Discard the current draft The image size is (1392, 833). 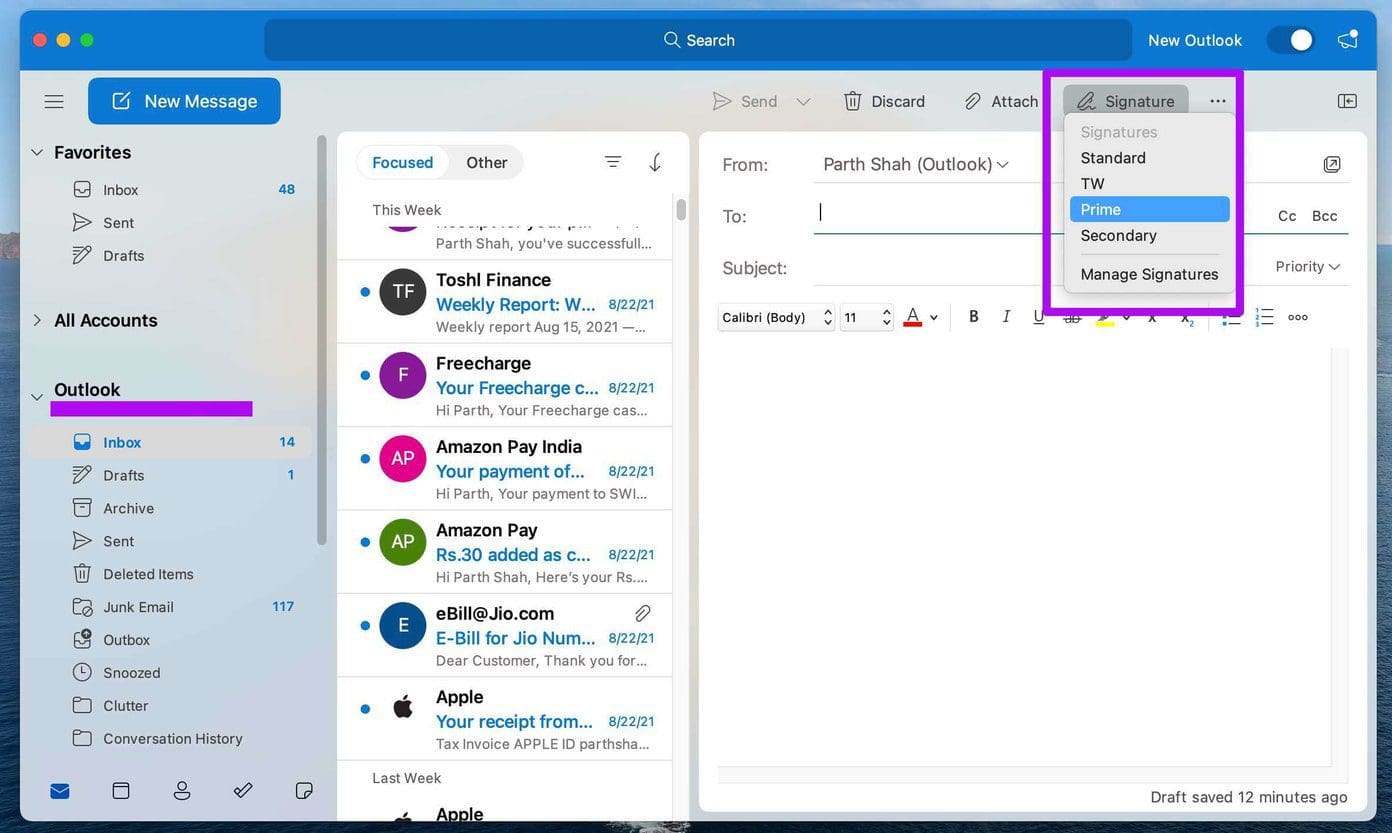tap(884, 101)
